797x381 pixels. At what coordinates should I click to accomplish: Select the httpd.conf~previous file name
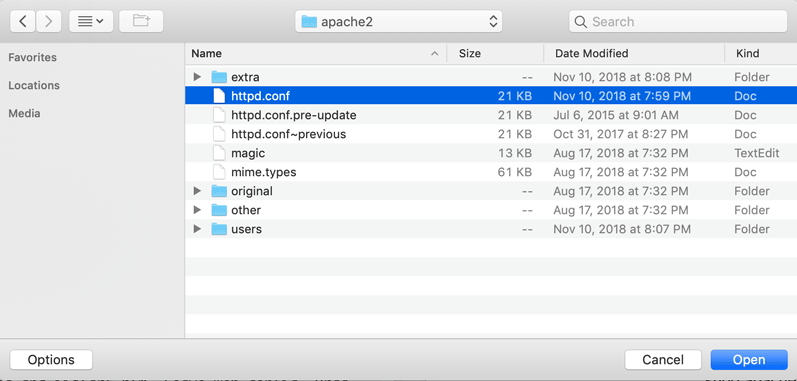click(289, 135)
